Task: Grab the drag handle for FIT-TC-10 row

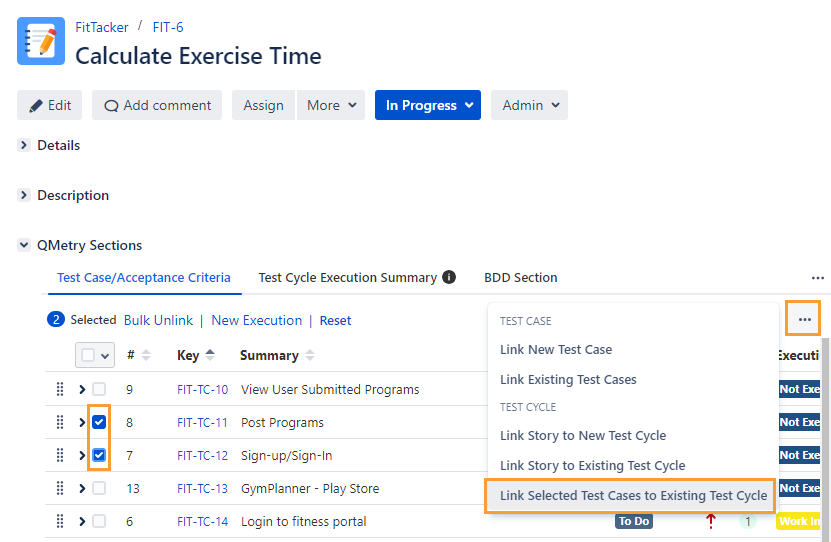Action: [x=60, y=389]
